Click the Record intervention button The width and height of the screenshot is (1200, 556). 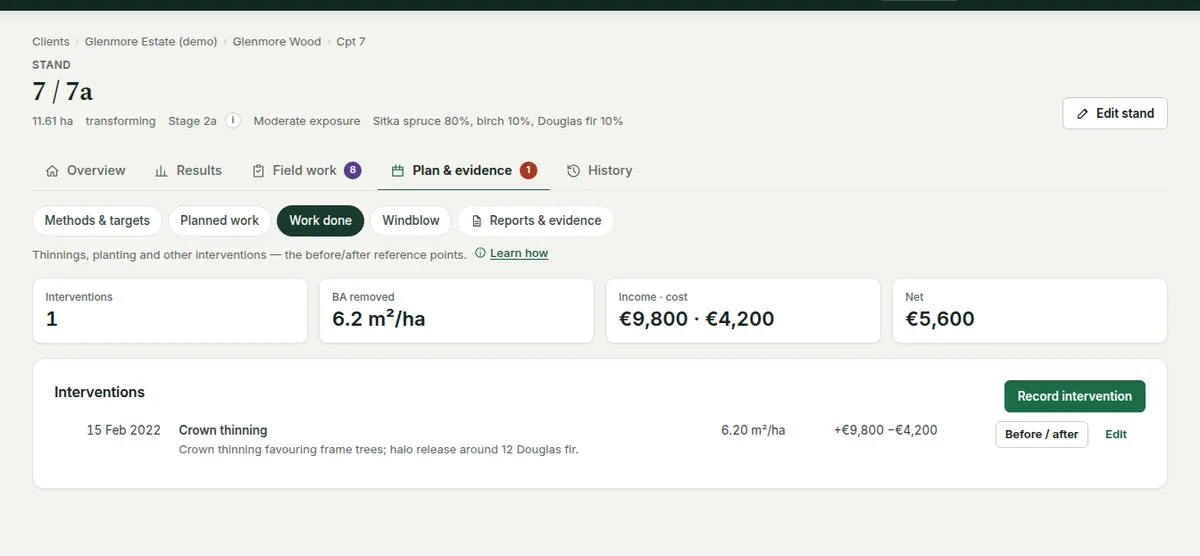pos(1075,396)
